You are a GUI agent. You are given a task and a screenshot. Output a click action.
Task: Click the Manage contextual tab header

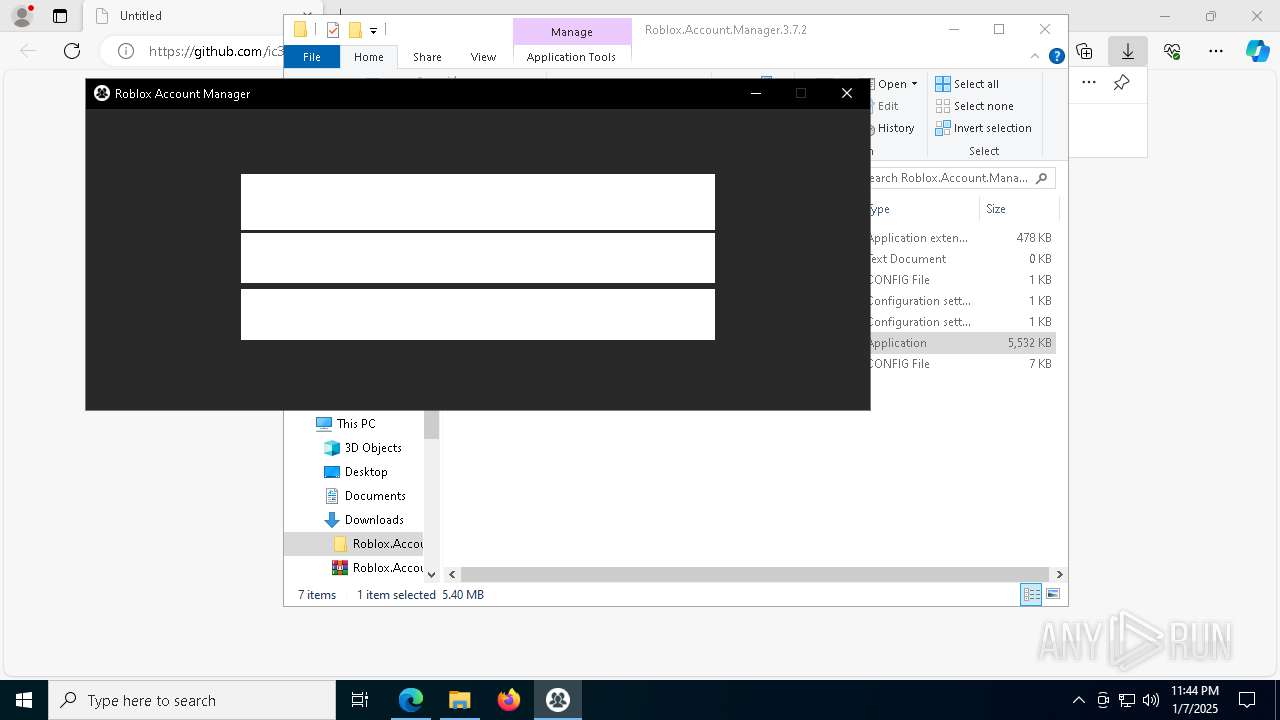(x=572, y=32)
